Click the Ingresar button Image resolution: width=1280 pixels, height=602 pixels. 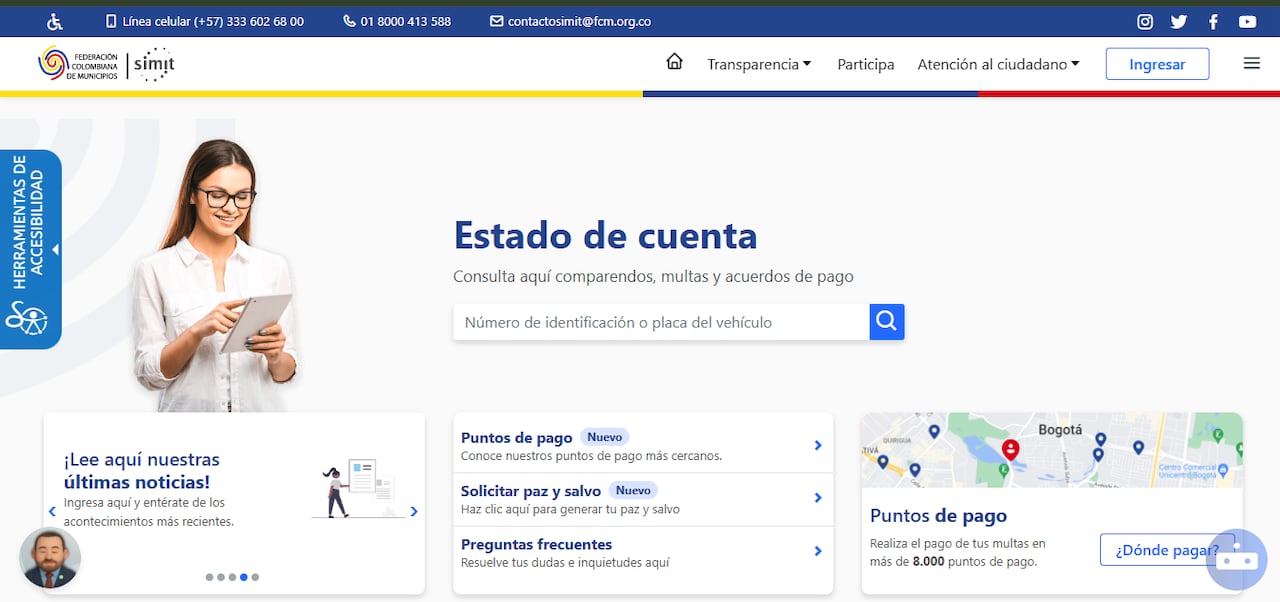click(x=1157, y=63)
